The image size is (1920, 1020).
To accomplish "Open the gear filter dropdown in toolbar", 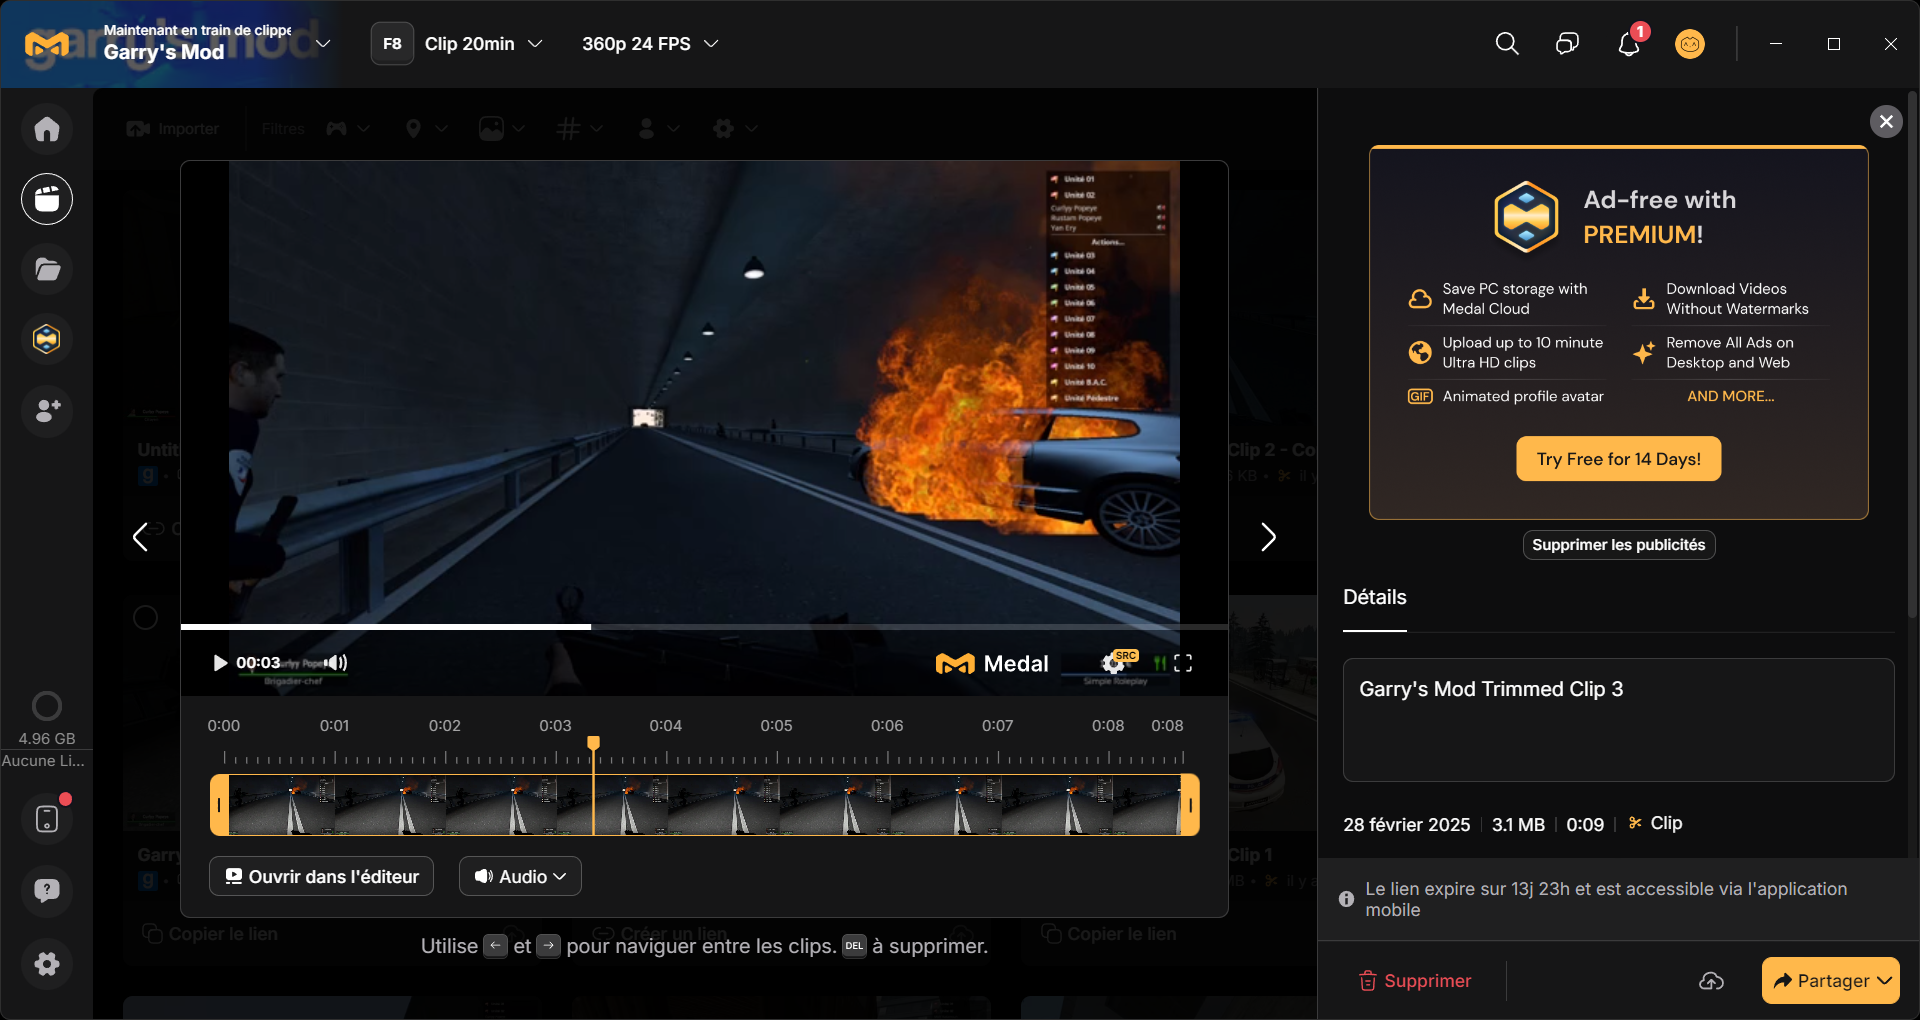I will pos(735,128).
